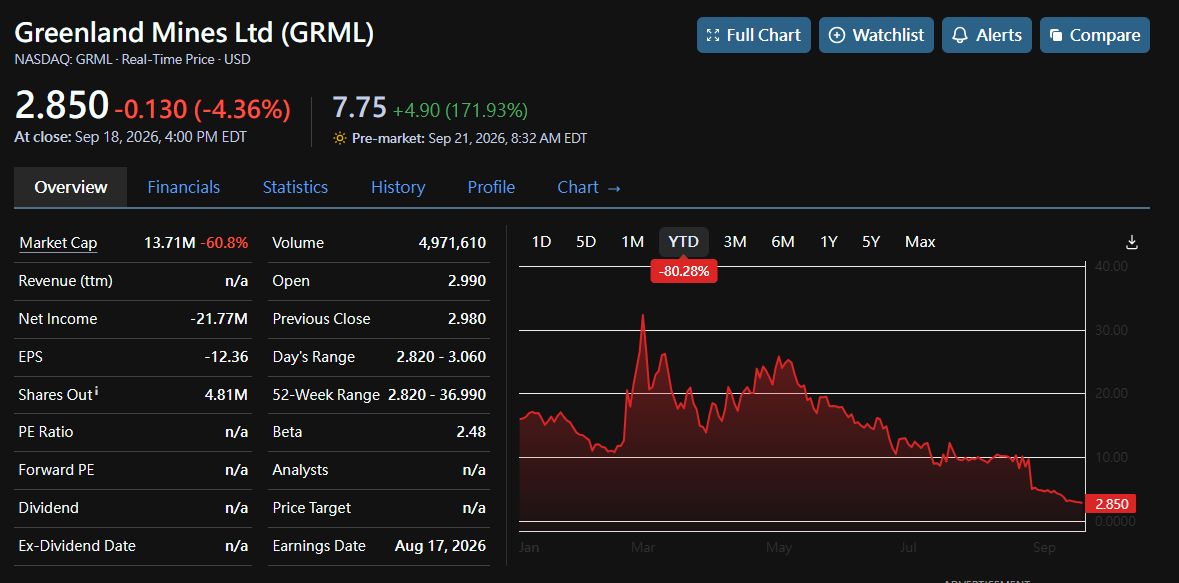1179x583 pixels.
Task: Open the Alerts button
Action: (x=987, y=35)
